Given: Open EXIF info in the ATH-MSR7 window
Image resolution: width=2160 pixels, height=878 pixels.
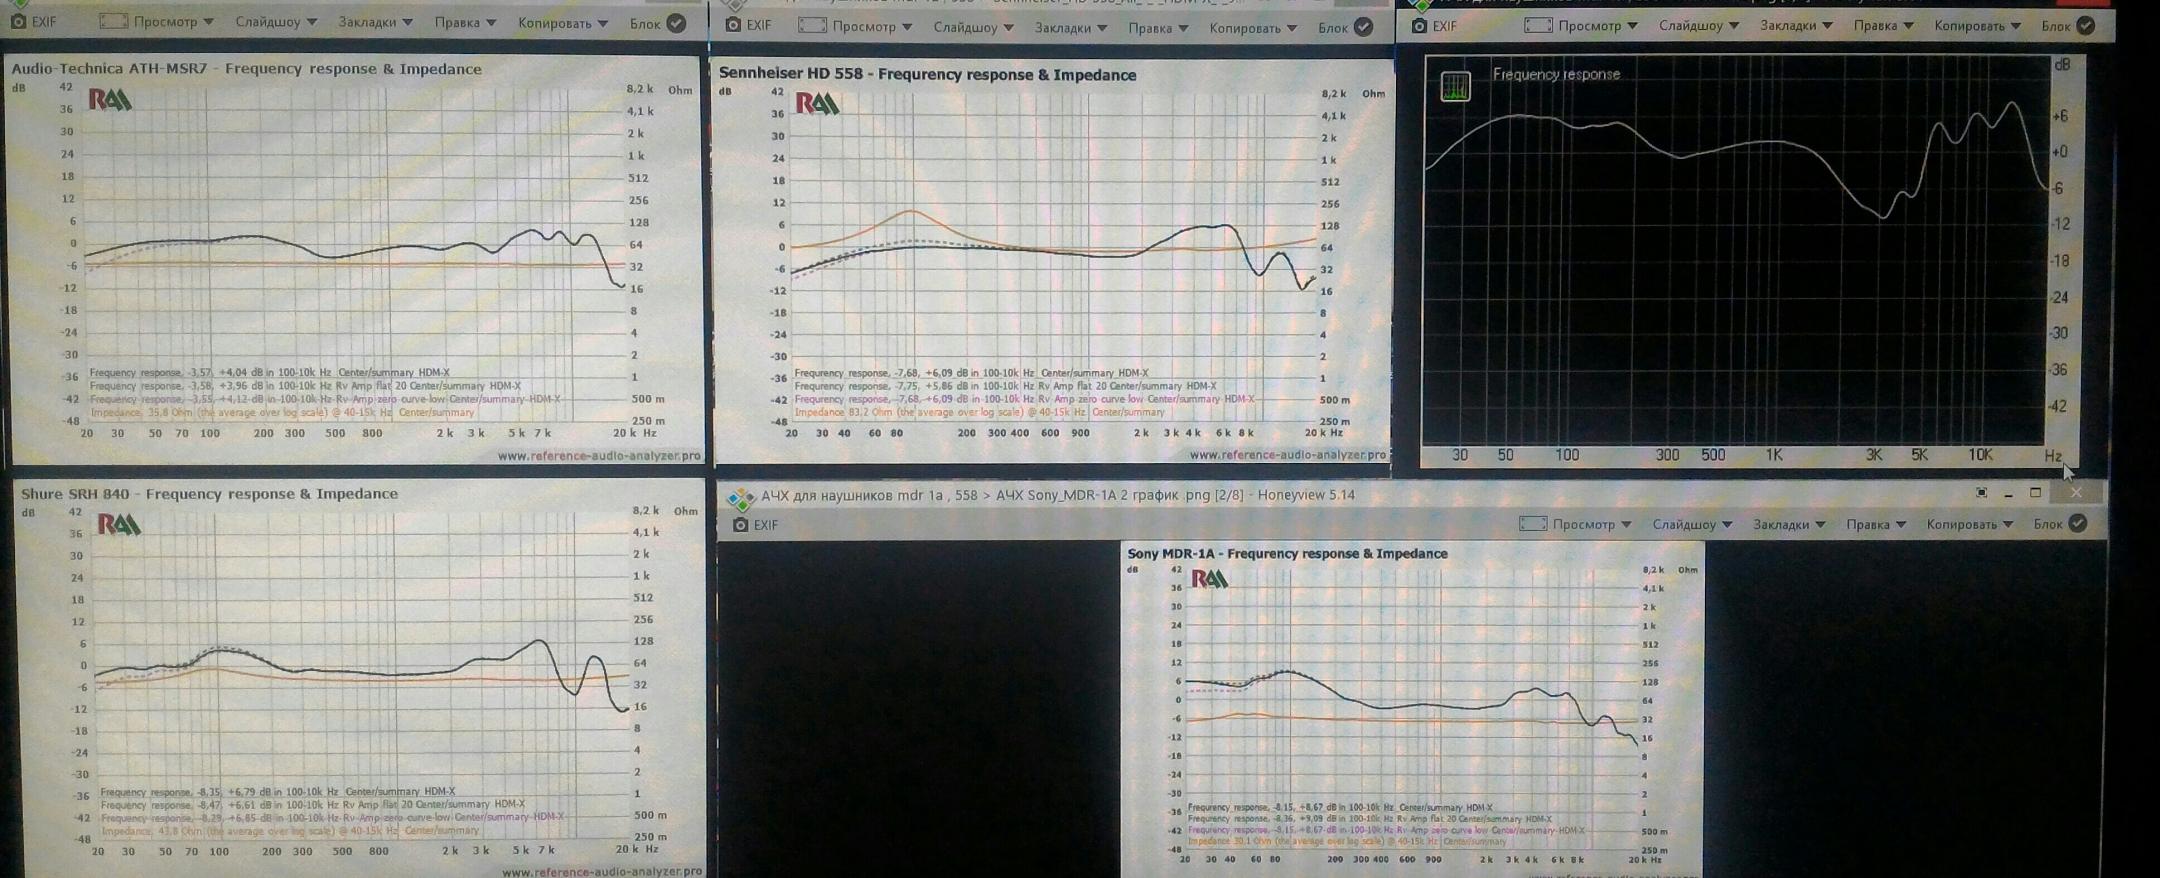Looking at the screenshot, I should coord(33,21).
